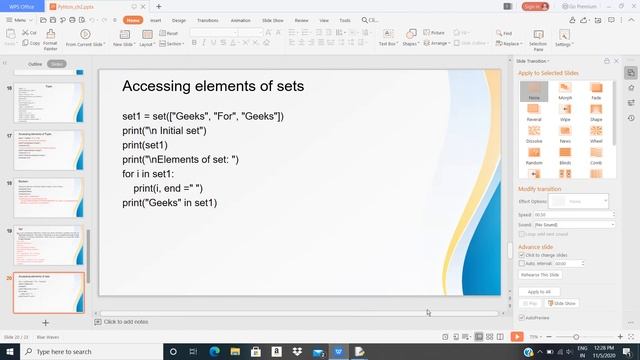The height and width of the screenshot is (360, 640).
Task: Open Arrange dropdown
Action: pyautogui.click(x=437, y=43)
